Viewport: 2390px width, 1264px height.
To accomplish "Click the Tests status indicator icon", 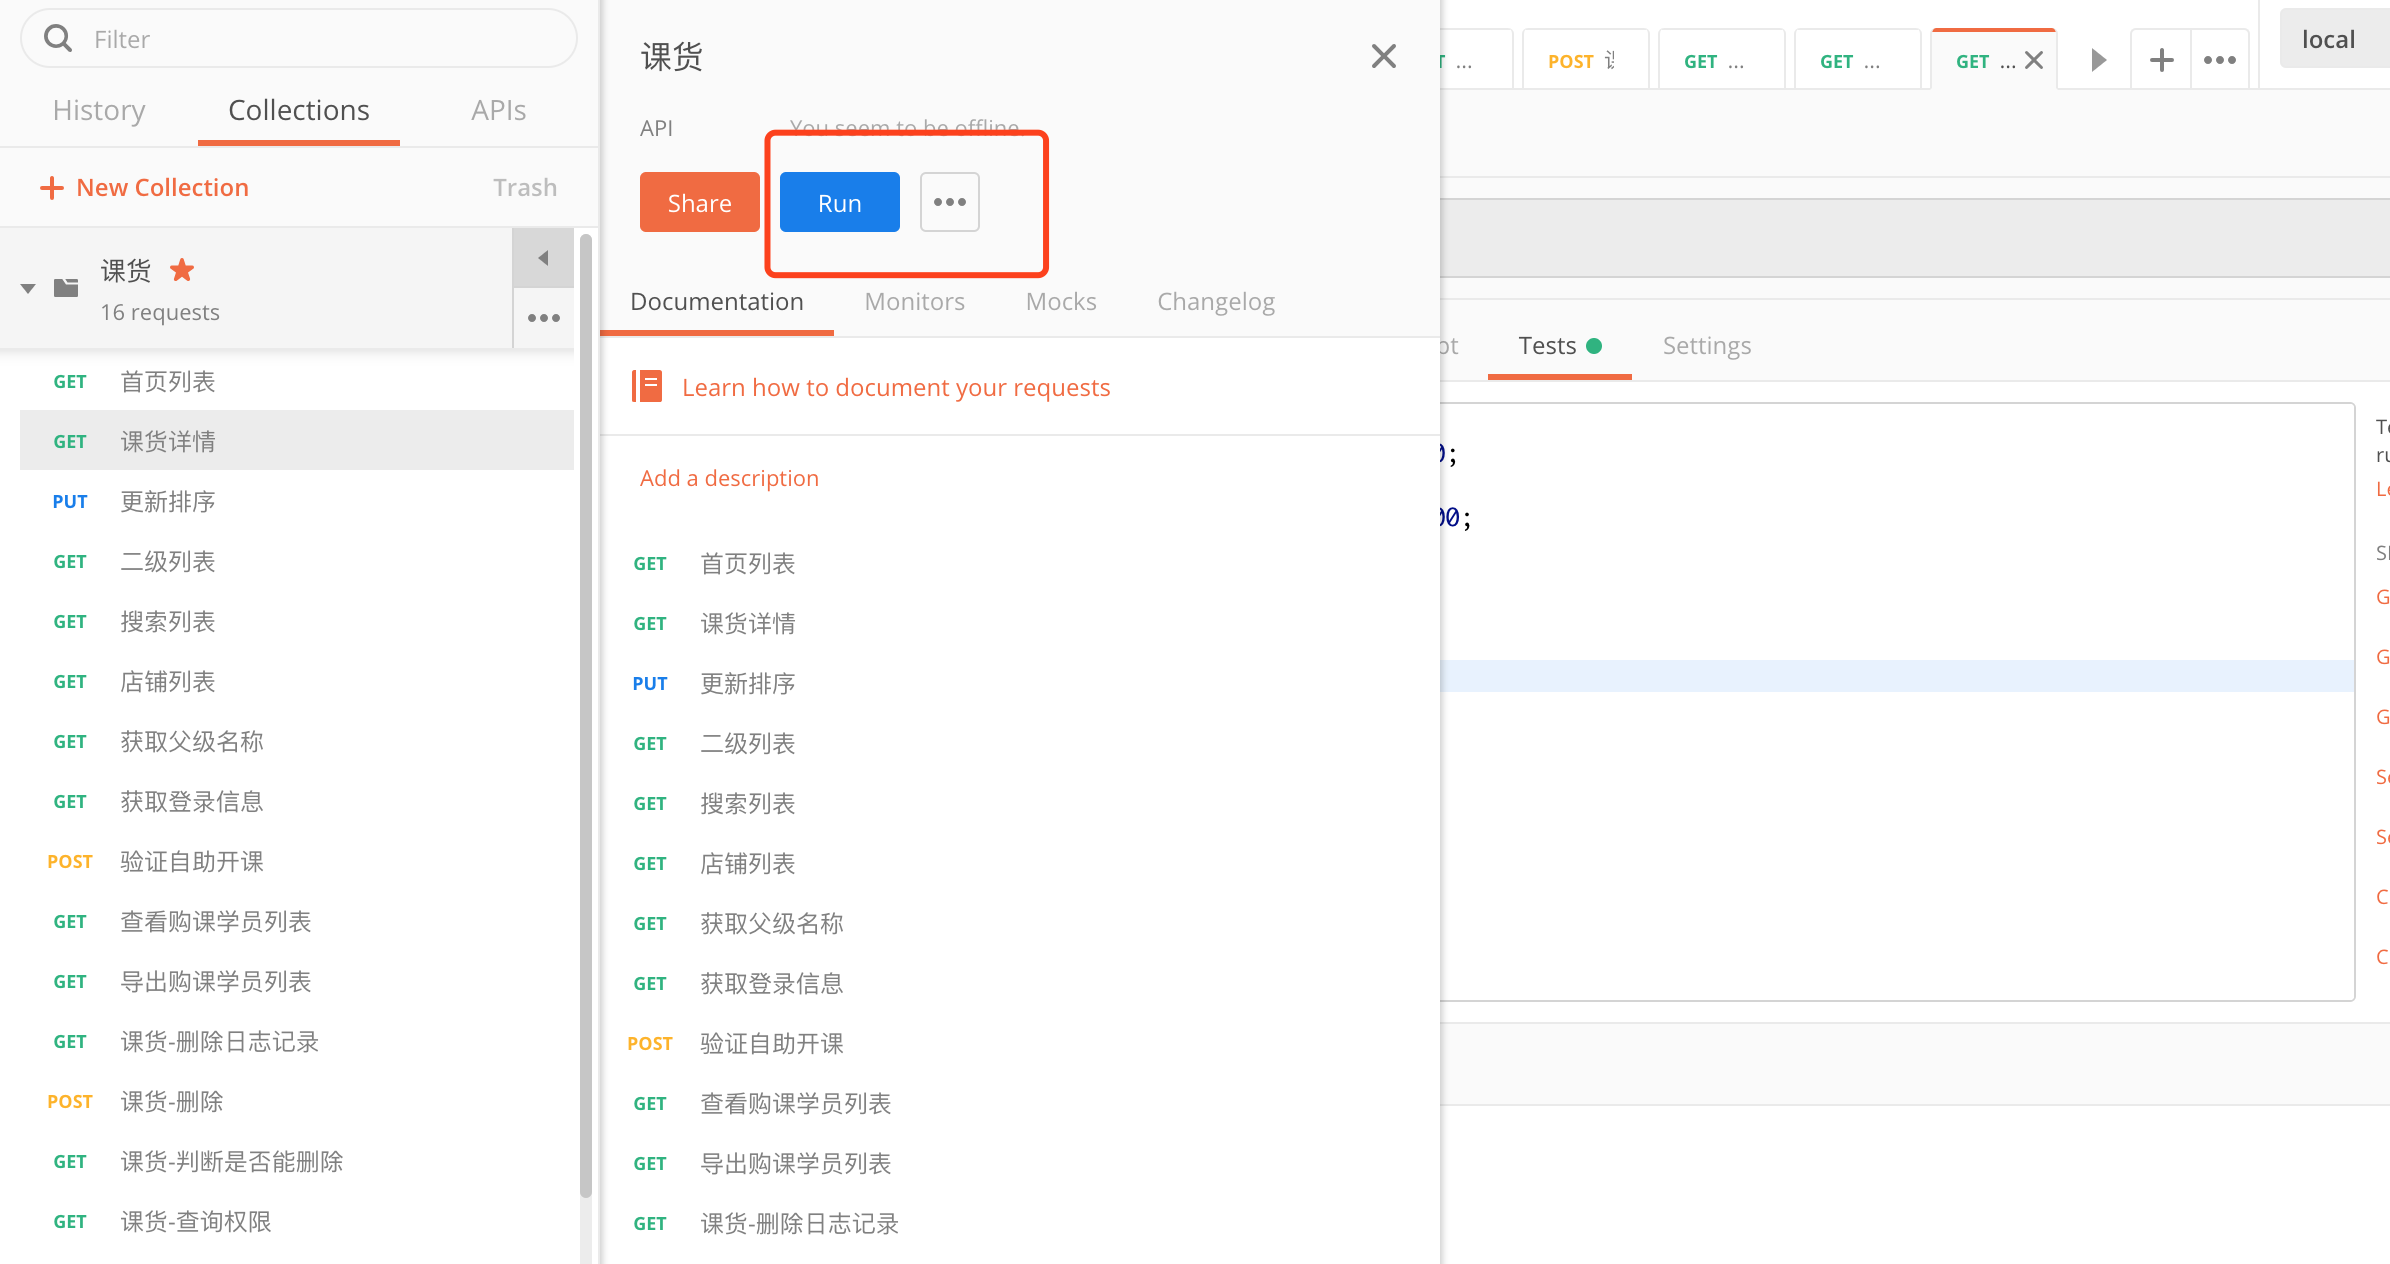I will point(1595,346).
